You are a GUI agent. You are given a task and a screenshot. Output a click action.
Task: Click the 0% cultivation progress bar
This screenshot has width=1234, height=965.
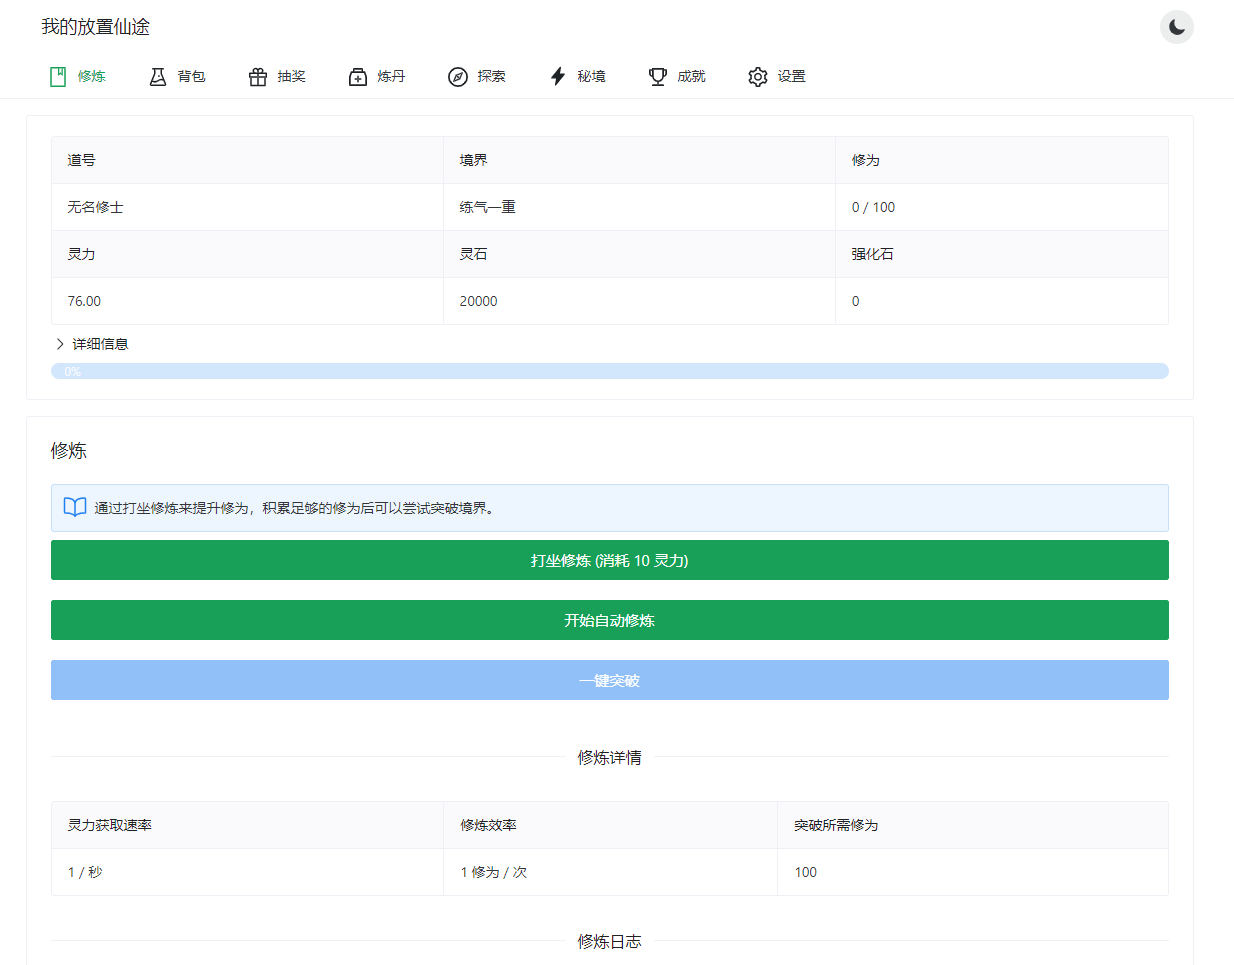tap(609, 371)
